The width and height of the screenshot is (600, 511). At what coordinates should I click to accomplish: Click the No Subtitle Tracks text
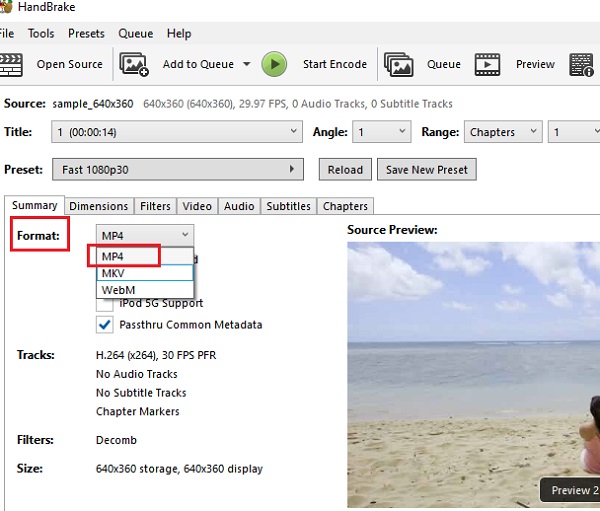pos(141,393)
